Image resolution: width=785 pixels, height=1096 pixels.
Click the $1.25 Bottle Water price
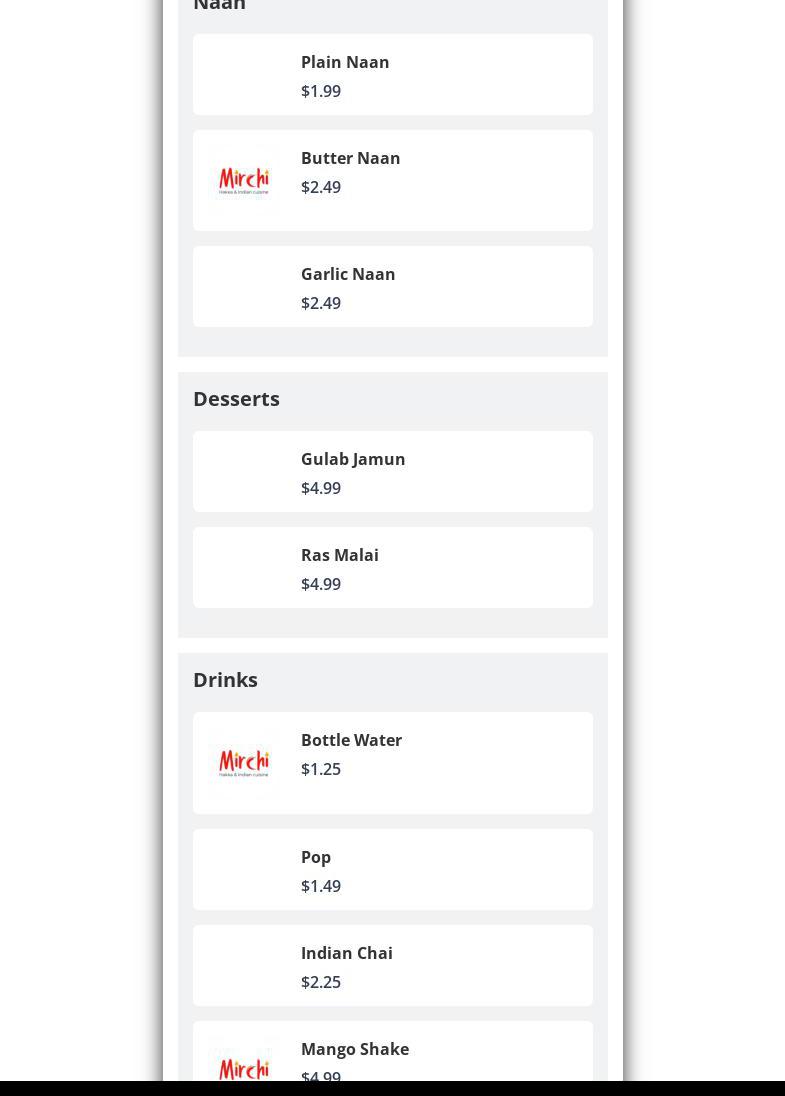pos(320,769)
